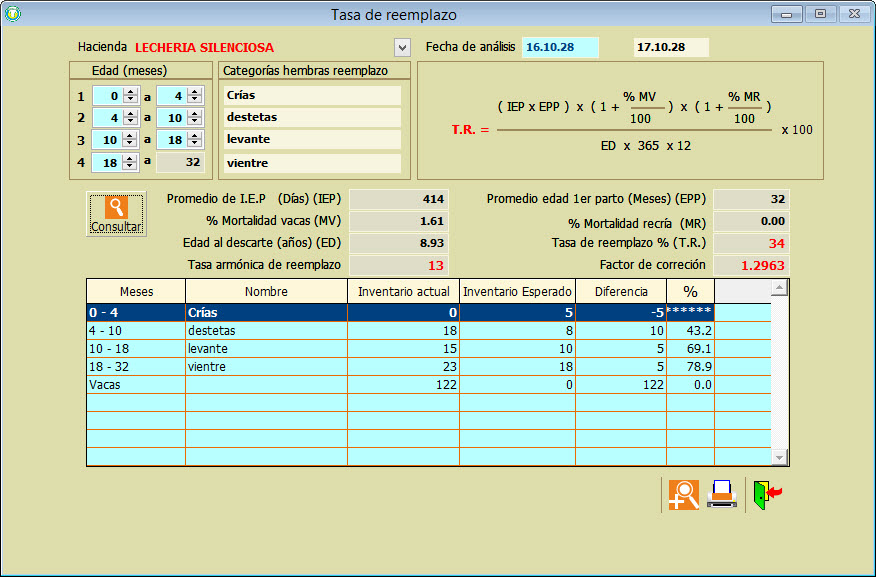Adjust the row 4 start age spinner
Screen dimensions: 876x577
(x=130, y=162)
